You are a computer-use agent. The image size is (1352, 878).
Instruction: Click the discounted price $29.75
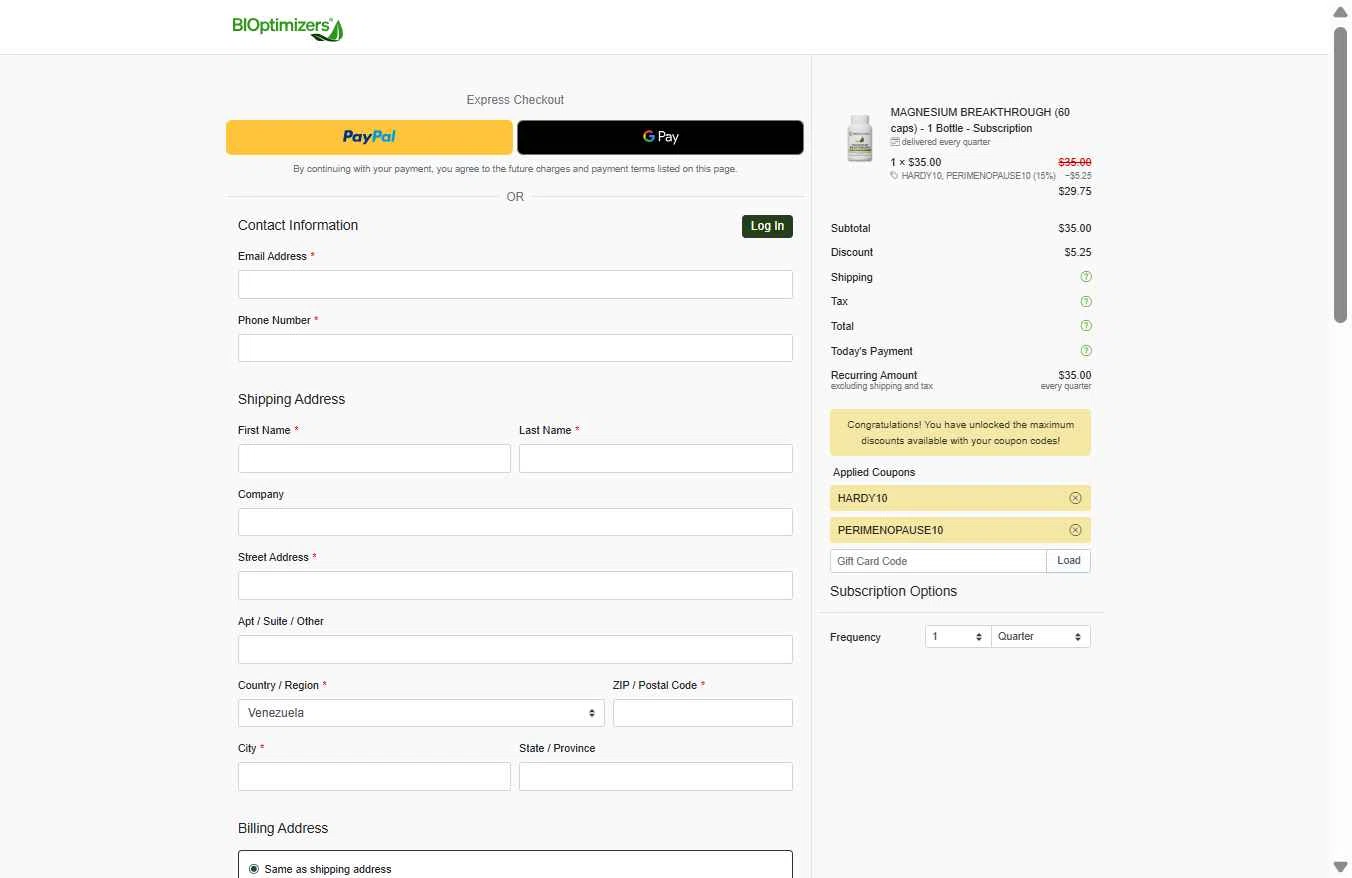1075,191
